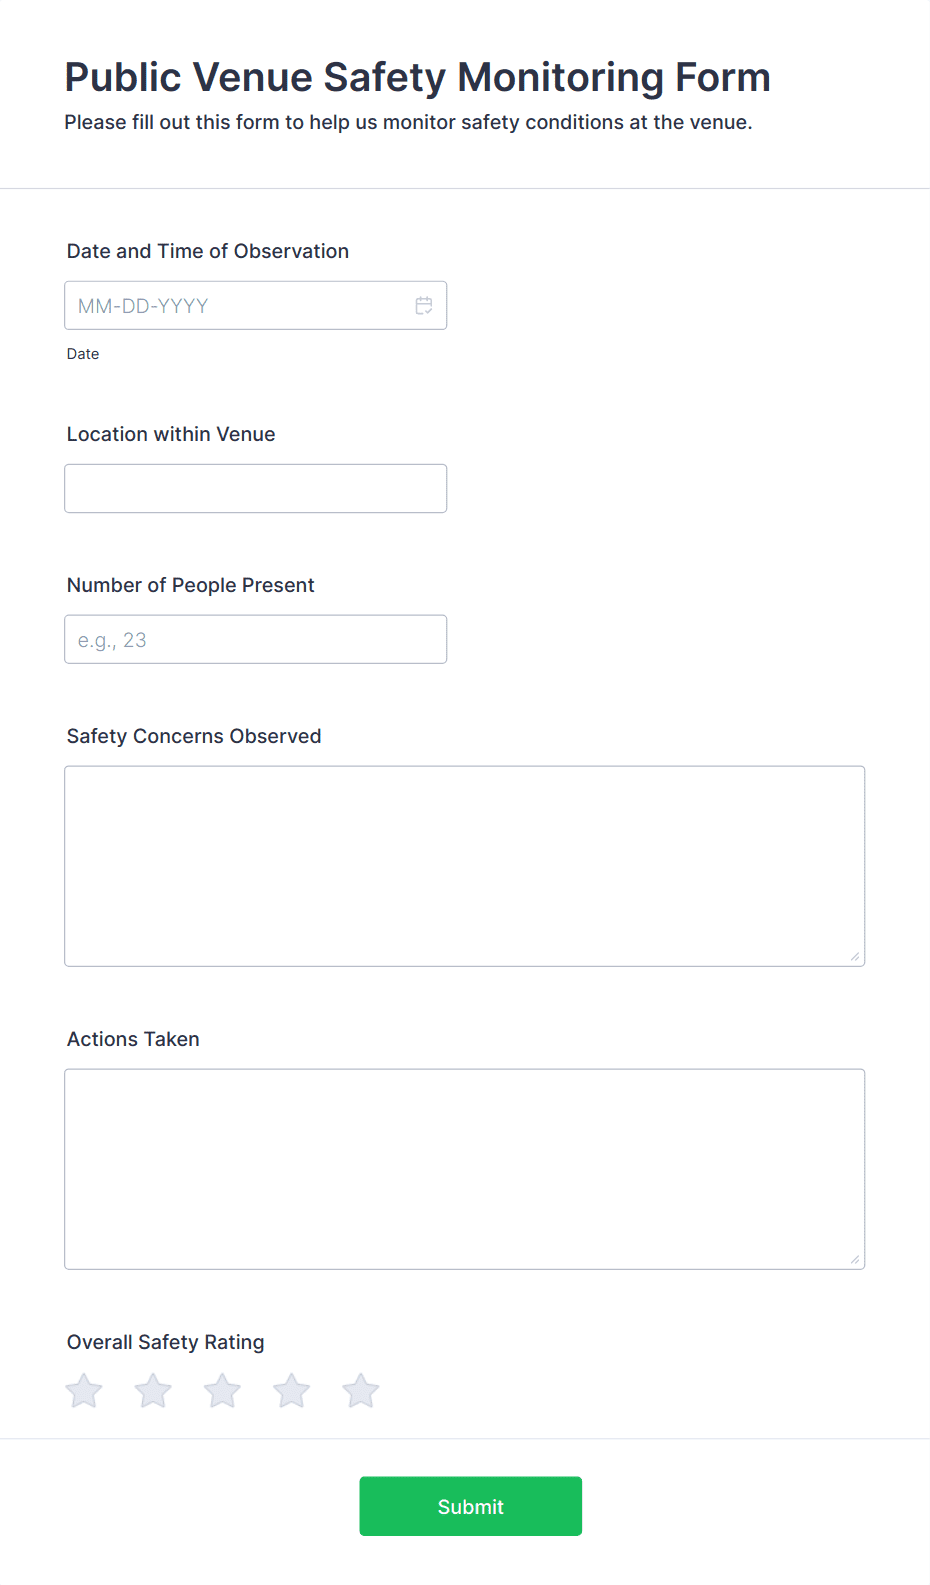Select the second rating star

pos(153,1390)
